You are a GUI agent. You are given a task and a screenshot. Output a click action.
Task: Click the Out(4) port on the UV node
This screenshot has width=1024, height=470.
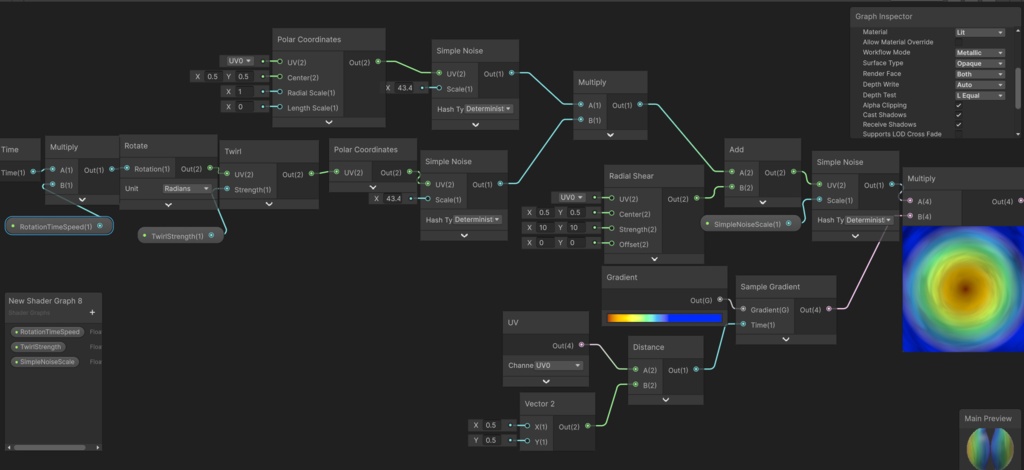pyautogui.click(x=581, y=345)
